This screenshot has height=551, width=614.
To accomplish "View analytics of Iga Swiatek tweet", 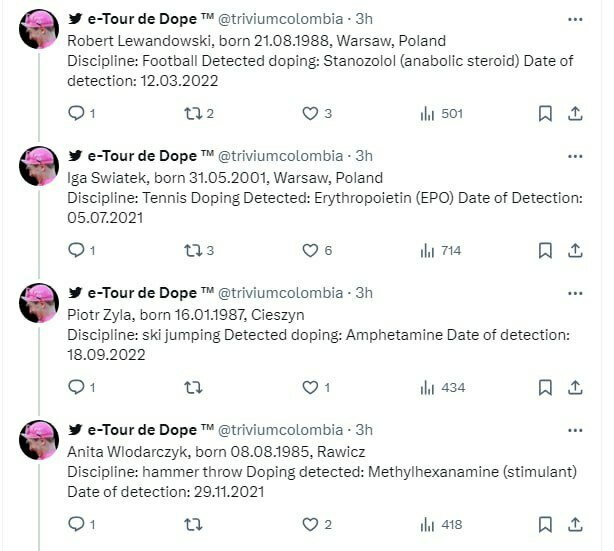I will (441, 250).
